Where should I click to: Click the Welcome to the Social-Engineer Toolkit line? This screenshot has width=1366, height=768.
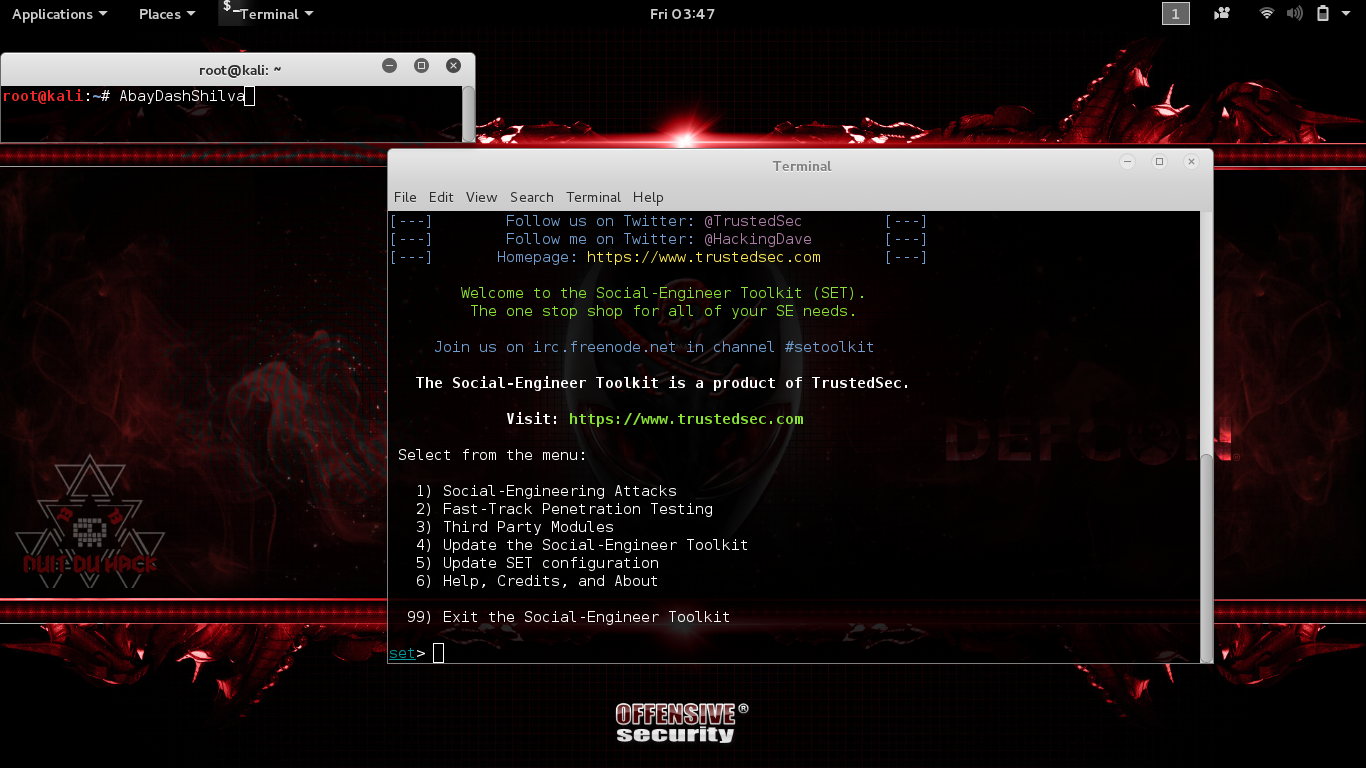coord(663,293)
